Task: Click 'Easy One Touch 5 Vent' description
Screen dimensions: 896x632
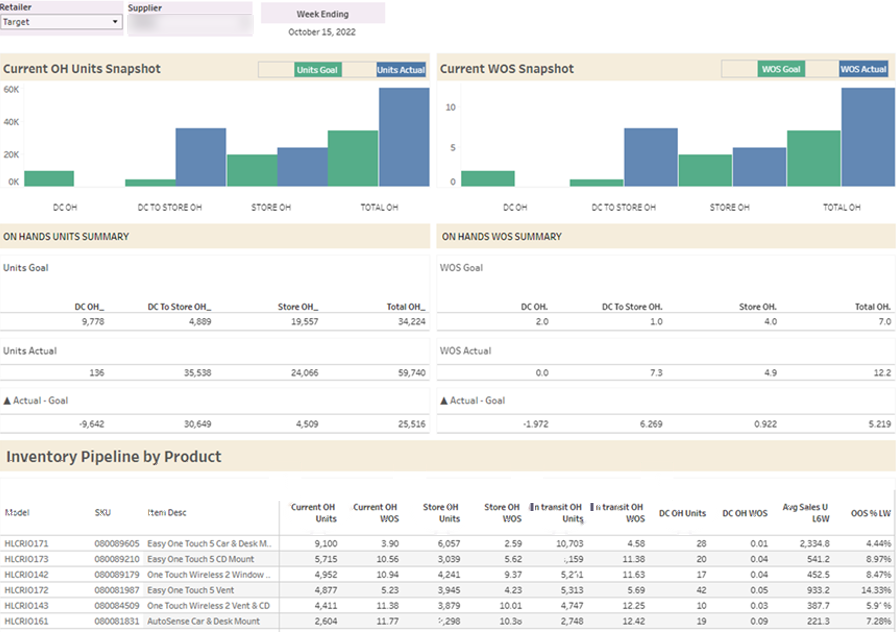Action: coord(190,590)
